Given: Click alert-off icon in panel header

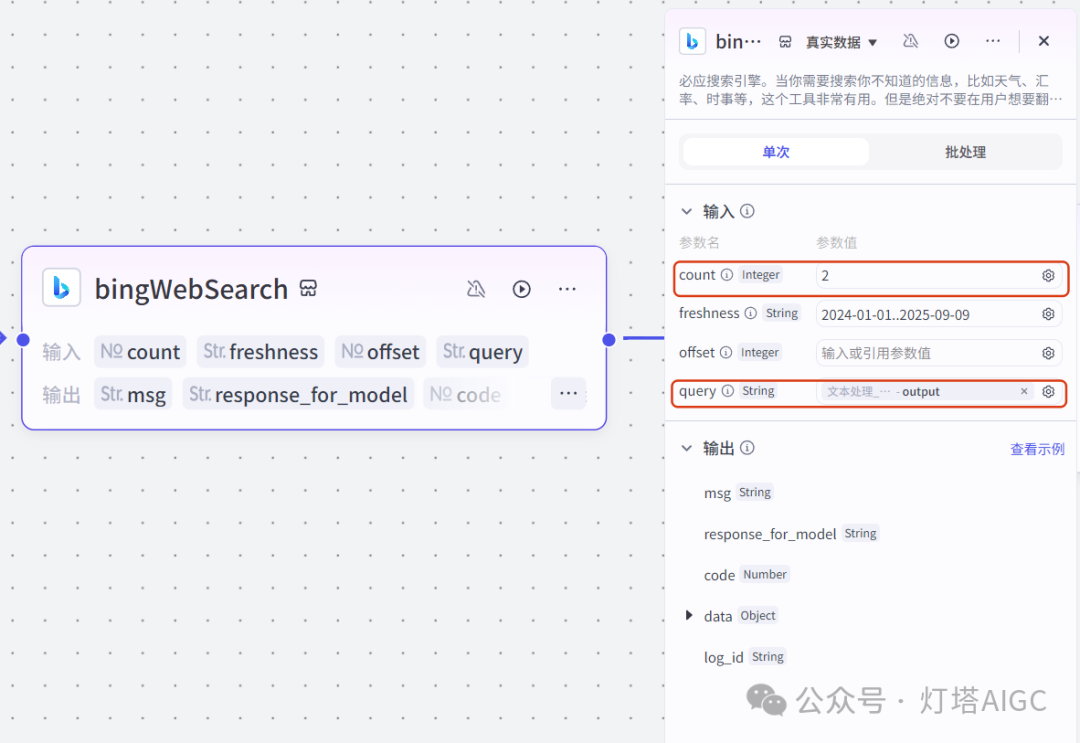Looking at the screenshot, I should 911,41.
